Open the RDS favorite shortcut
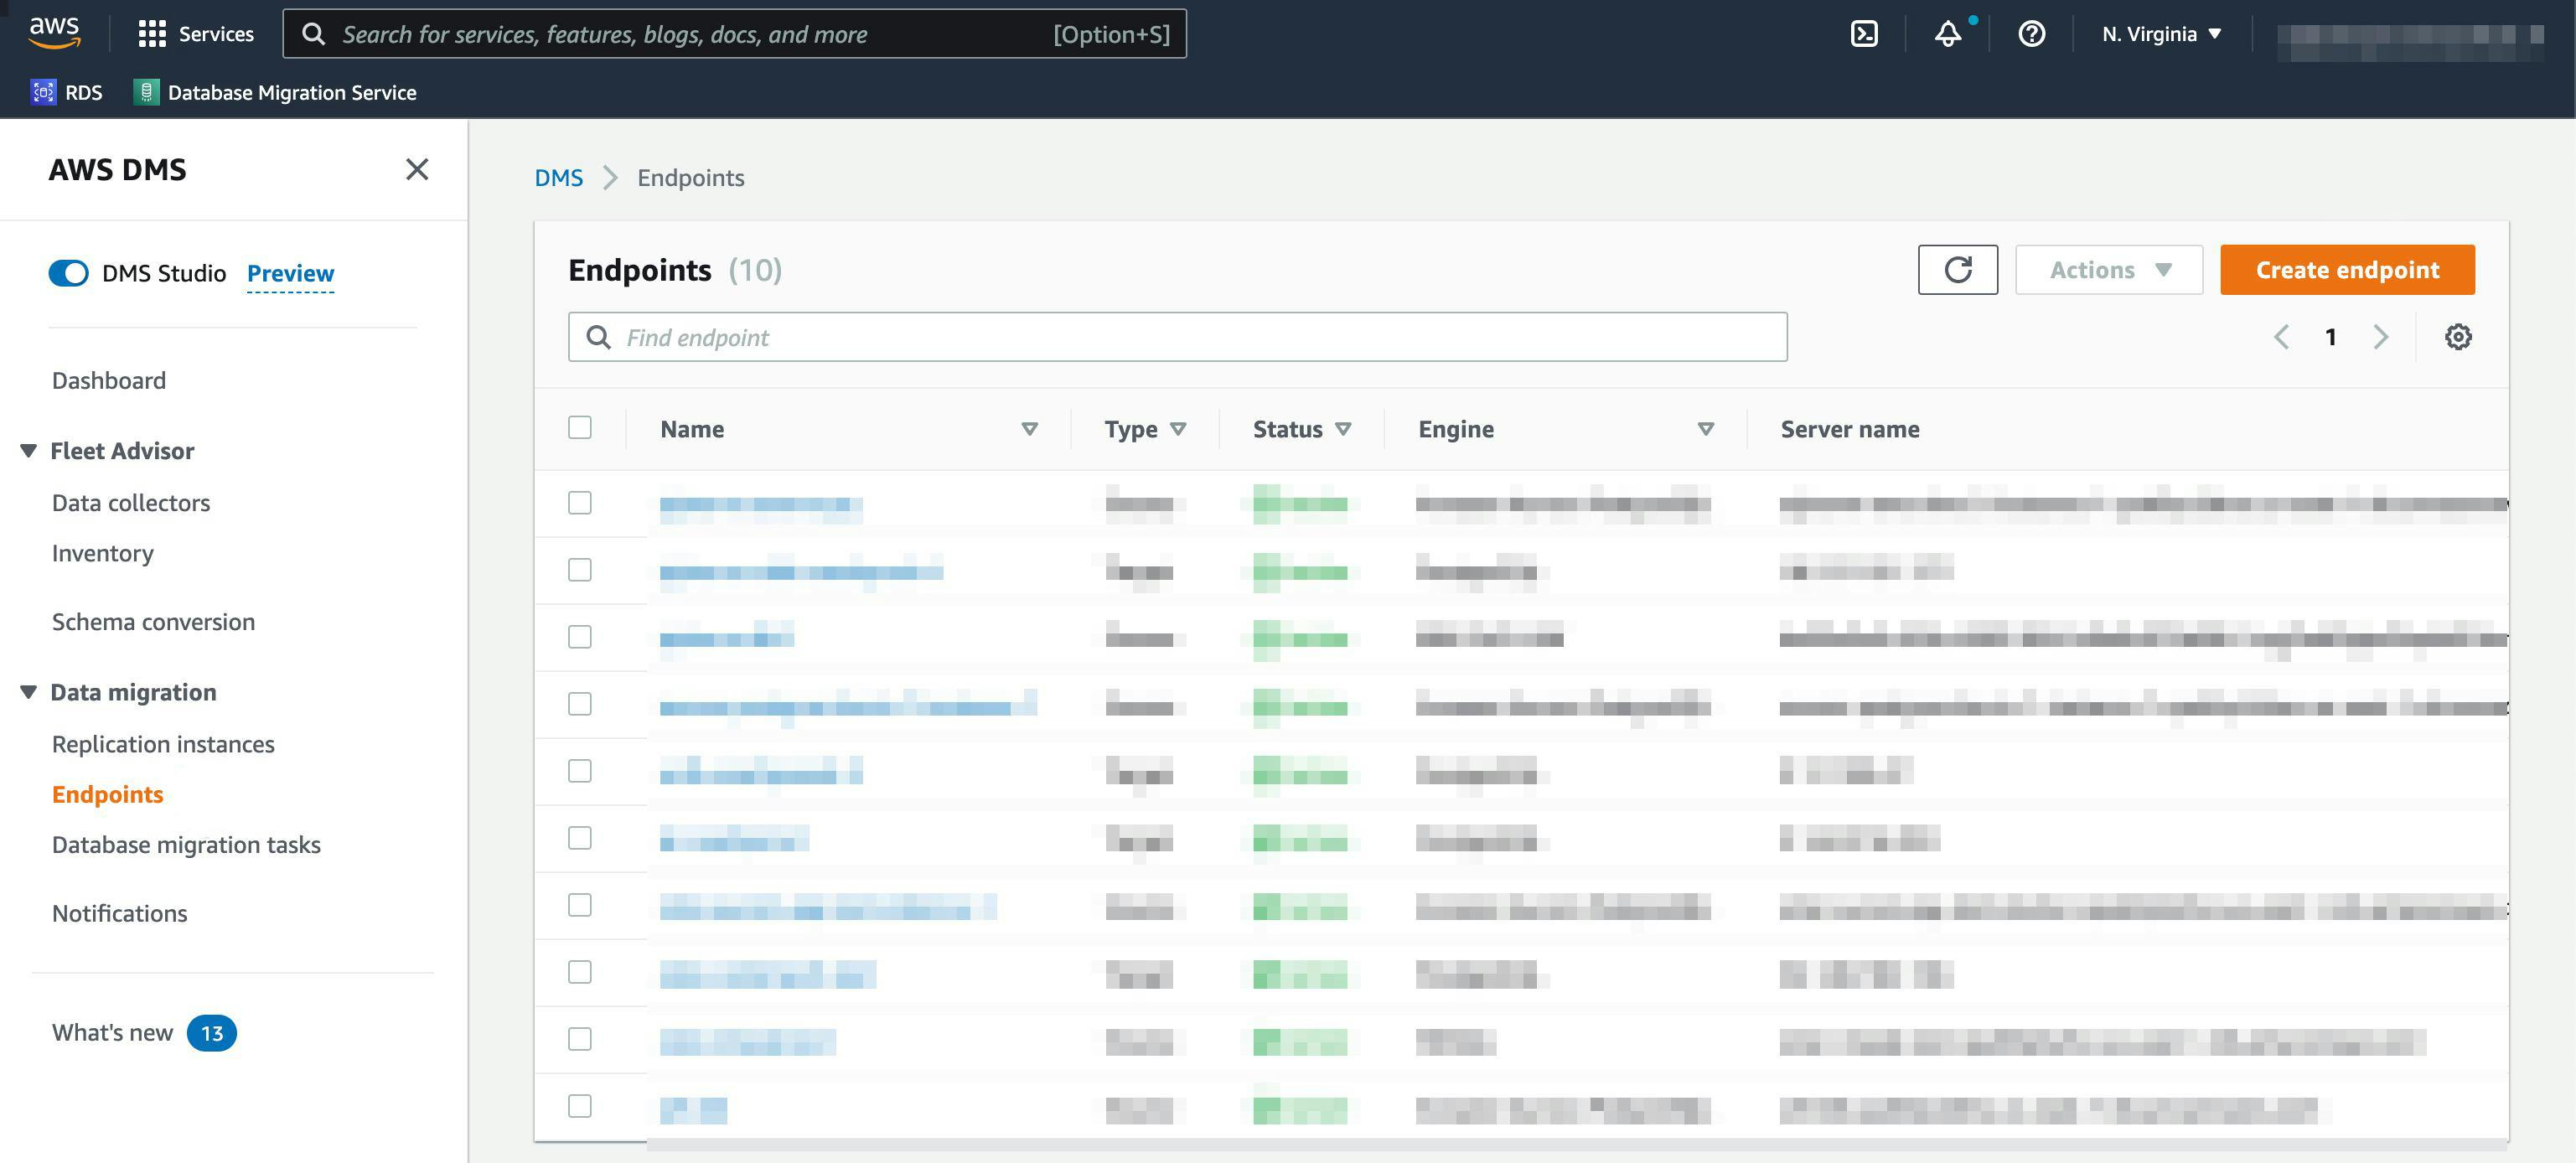 point(68,92)
